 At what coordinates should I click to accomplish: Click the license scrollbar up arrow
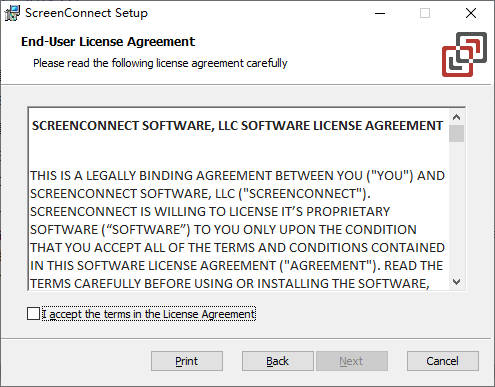pyautogui.click(x=456, y=117)
